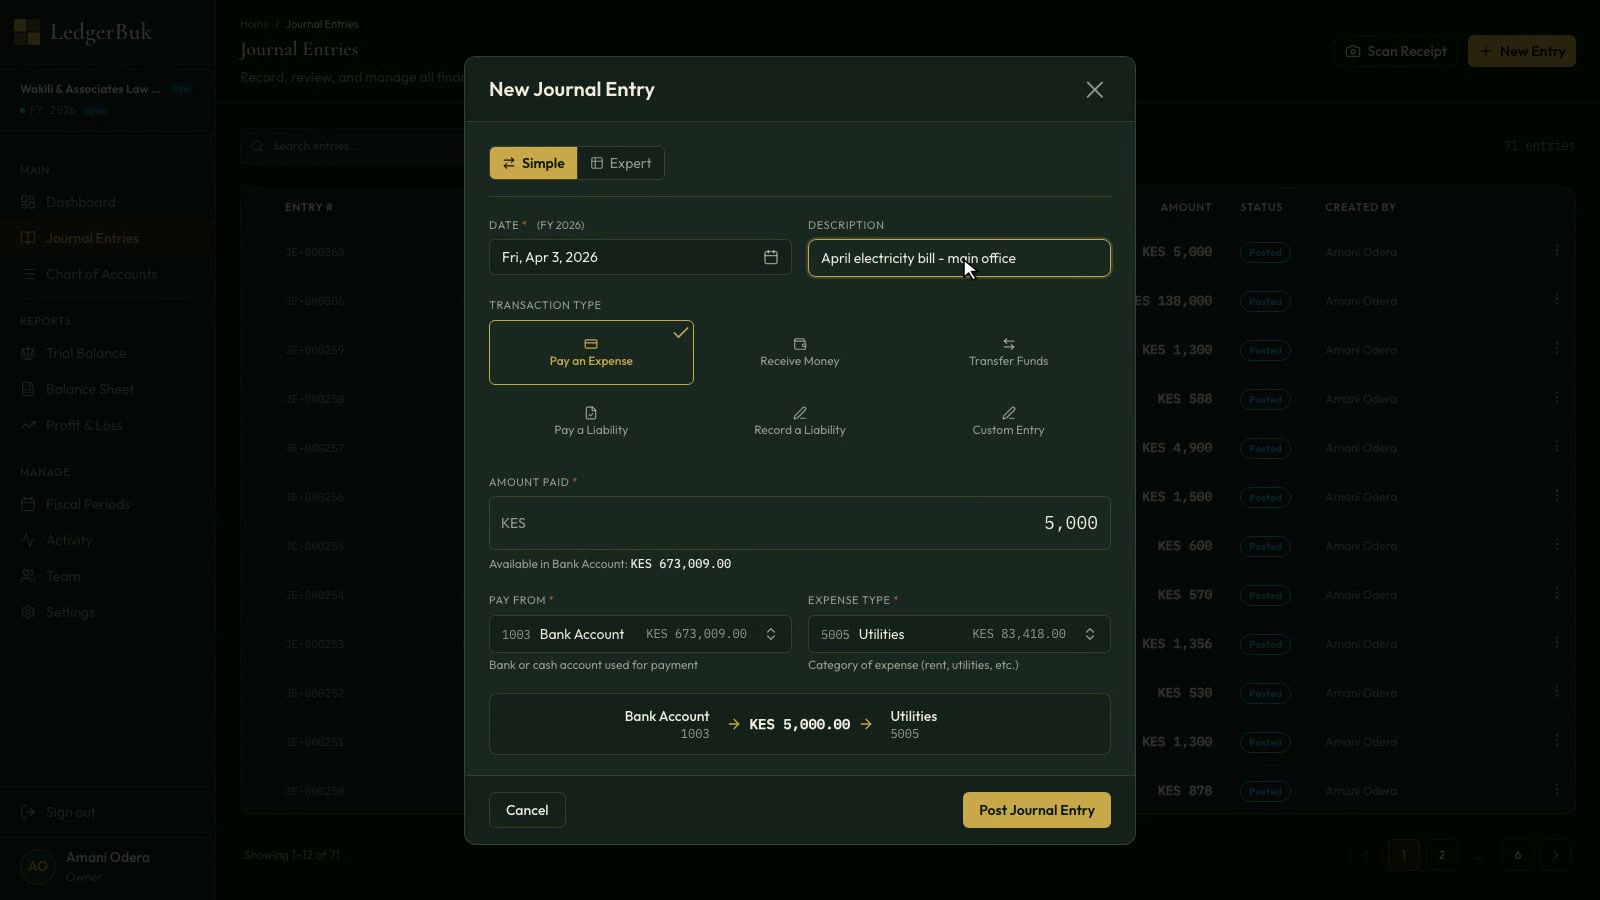Screen dimensions: 1600x900
Task: Open Trial Balance from the sidebar
Action: 86,353
